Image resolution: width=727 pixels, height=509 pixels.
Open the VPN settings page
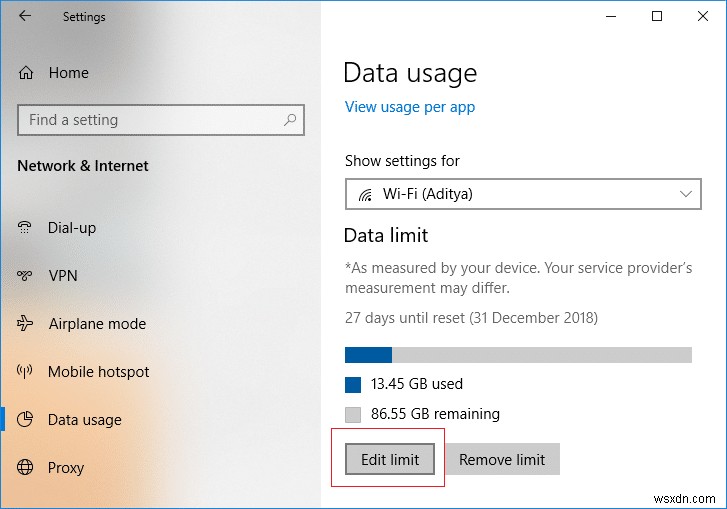click(63, 276)
